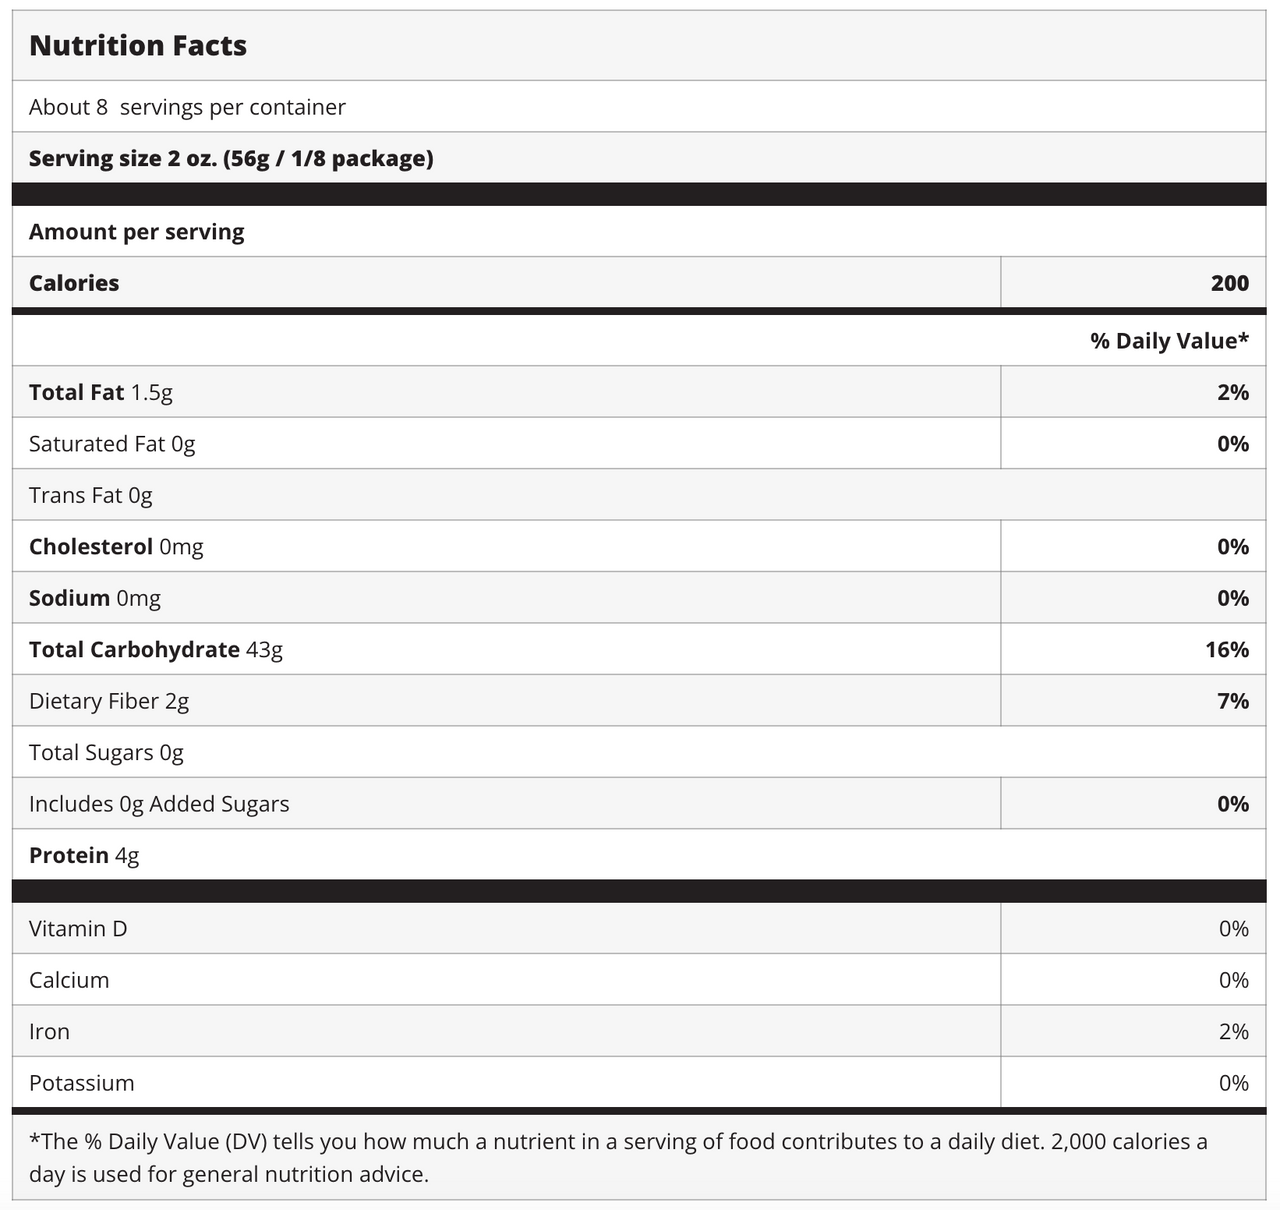This screenshot has width=1280, height=1210.
Task: Click the 16% carbohydrate daily value
Action: (1227, 650)
